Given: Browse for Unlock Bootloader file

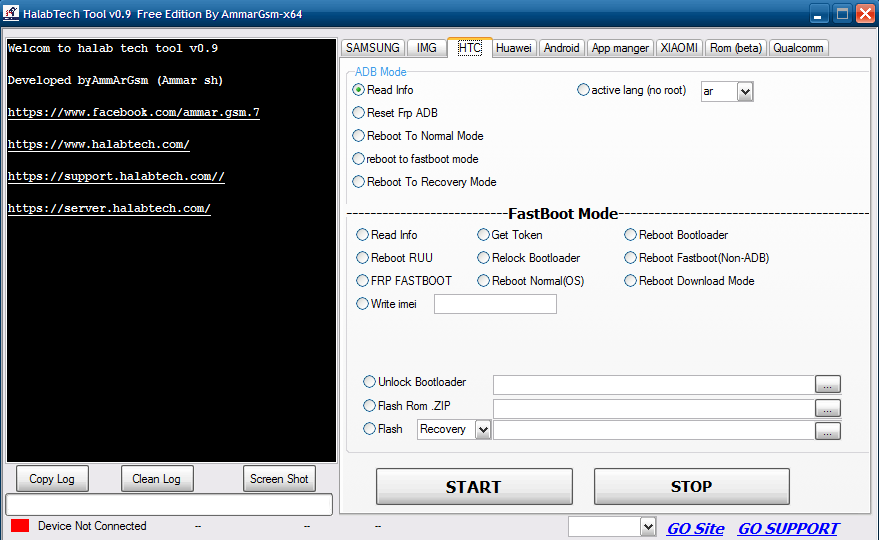Looking at the screenshot, I should (827, 384).
